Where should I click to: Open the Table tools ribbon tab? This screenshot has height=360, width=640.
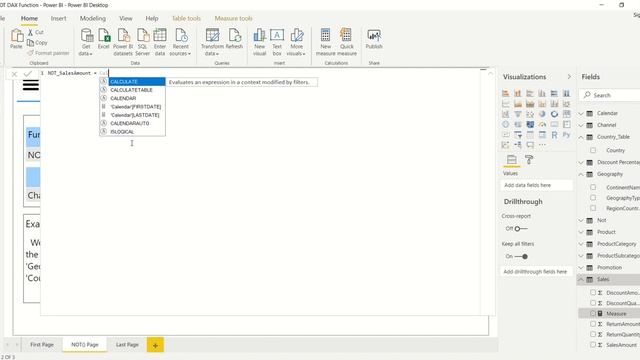tap(186, 18)
